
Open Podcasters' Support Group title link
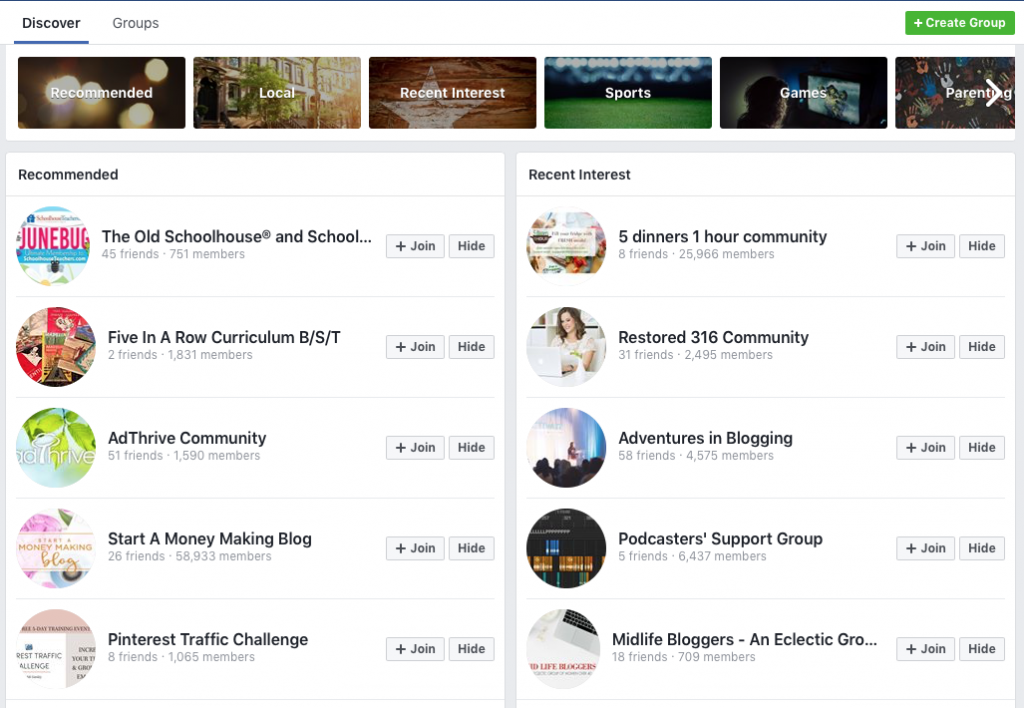(x=720, y=539)
